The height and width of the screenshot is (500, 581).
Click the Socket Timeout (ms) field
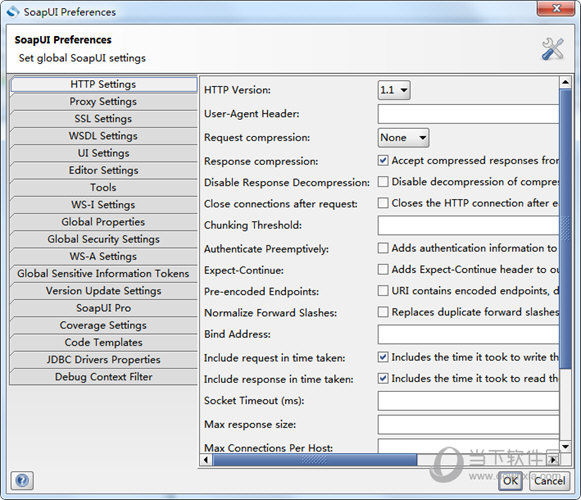[468, 401]
